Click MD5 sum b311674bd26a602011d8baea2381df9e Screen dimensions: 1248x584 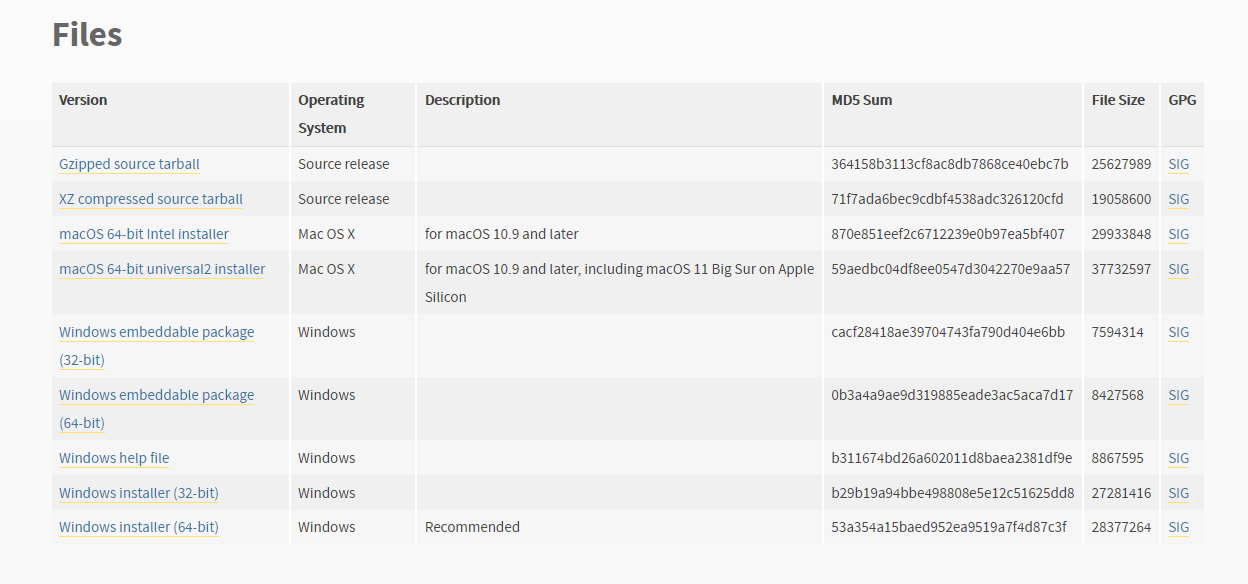tap(951, 458)
